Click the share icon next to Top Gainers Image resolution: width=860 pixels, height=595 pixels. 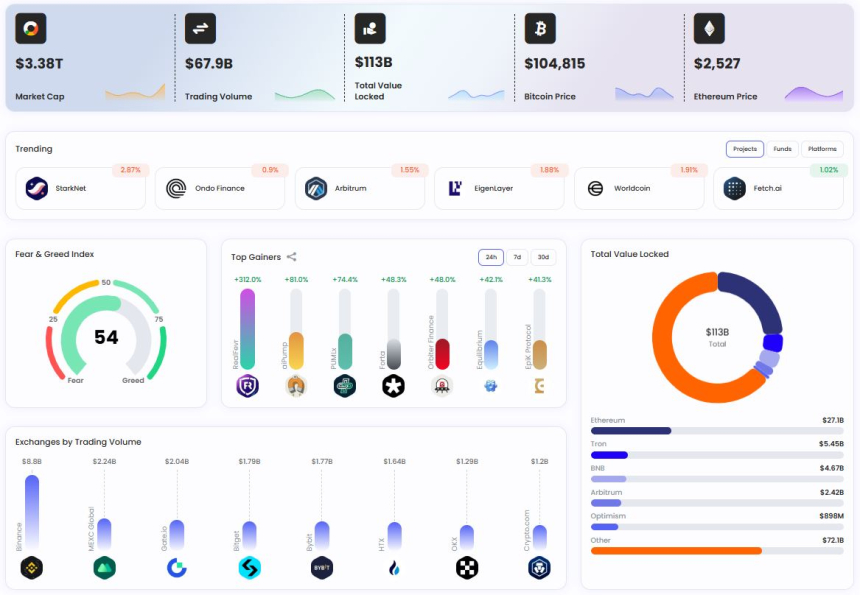291,257
